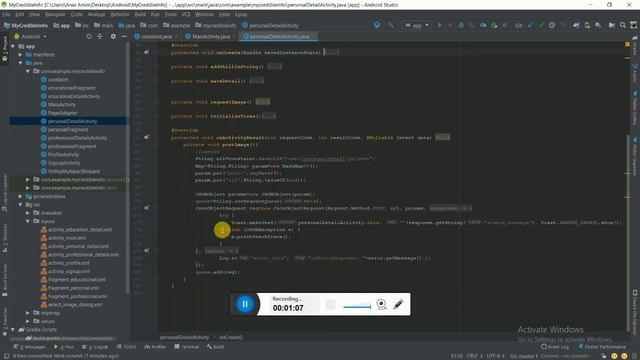The width and height of the screenshot is (640, 360).
Task: Click the Git master branch in status bar
Action: [524, 356]
